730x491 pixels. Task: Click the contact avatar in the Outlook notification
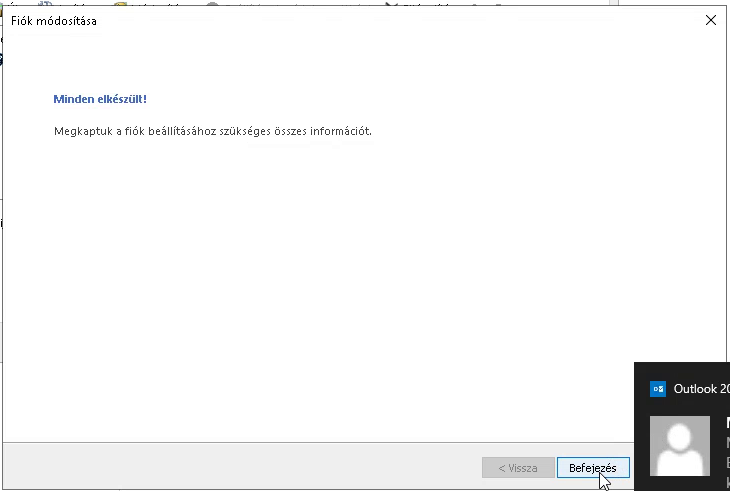coord(680,446)
